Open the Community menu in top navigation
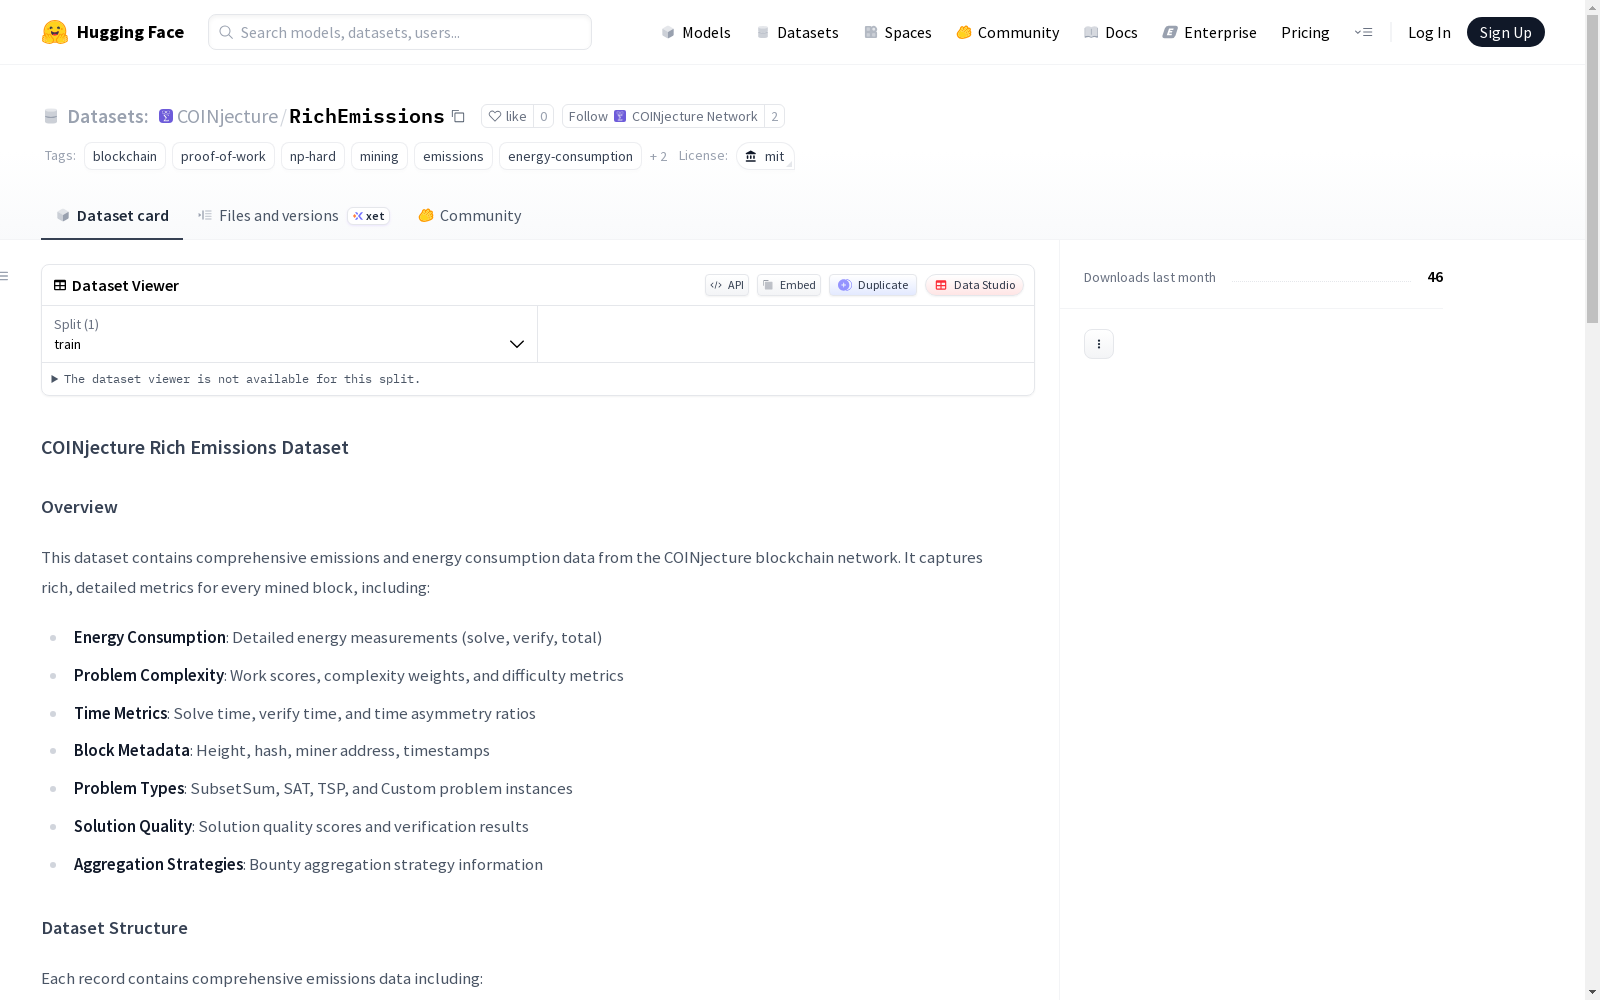Viewport: 1600px width, 1000px height. (1008, 32)
